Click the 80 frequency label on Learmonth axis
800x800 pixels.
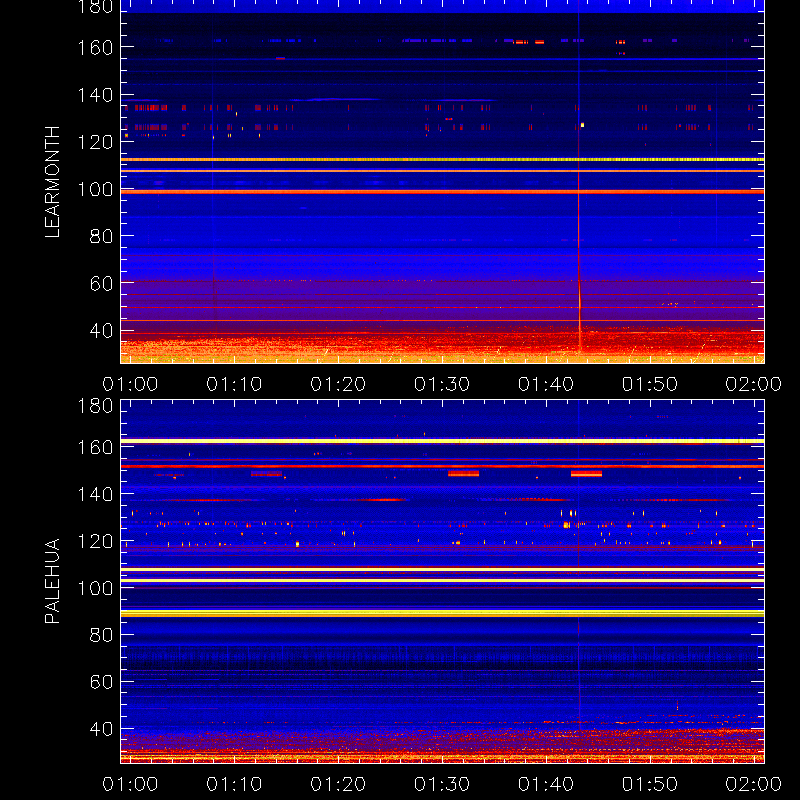tap(102, 236)
